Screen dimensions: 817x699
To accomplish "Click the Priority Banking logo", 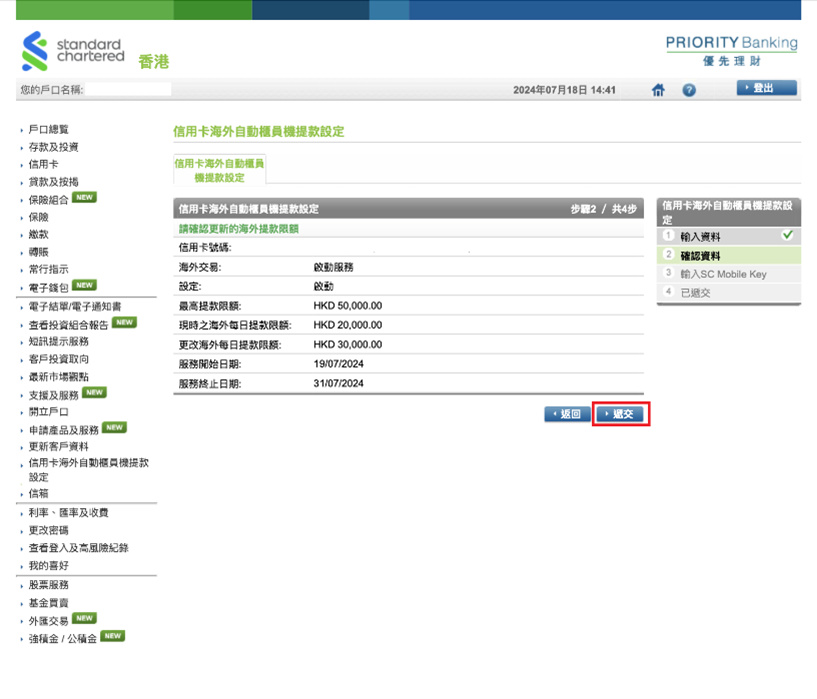I will point(731,50).
